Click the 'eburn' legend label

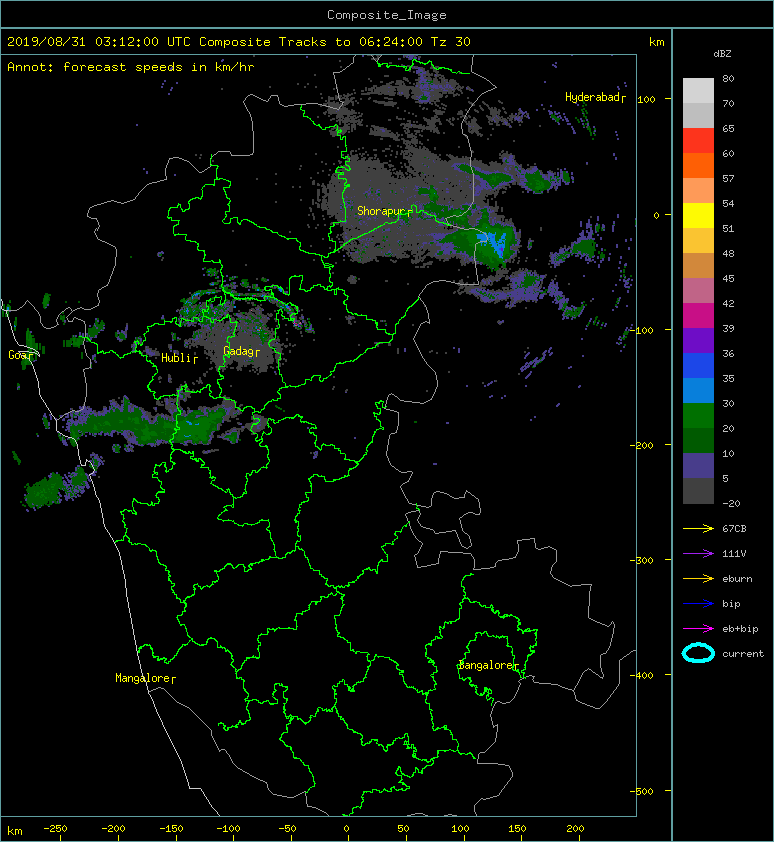737,578
